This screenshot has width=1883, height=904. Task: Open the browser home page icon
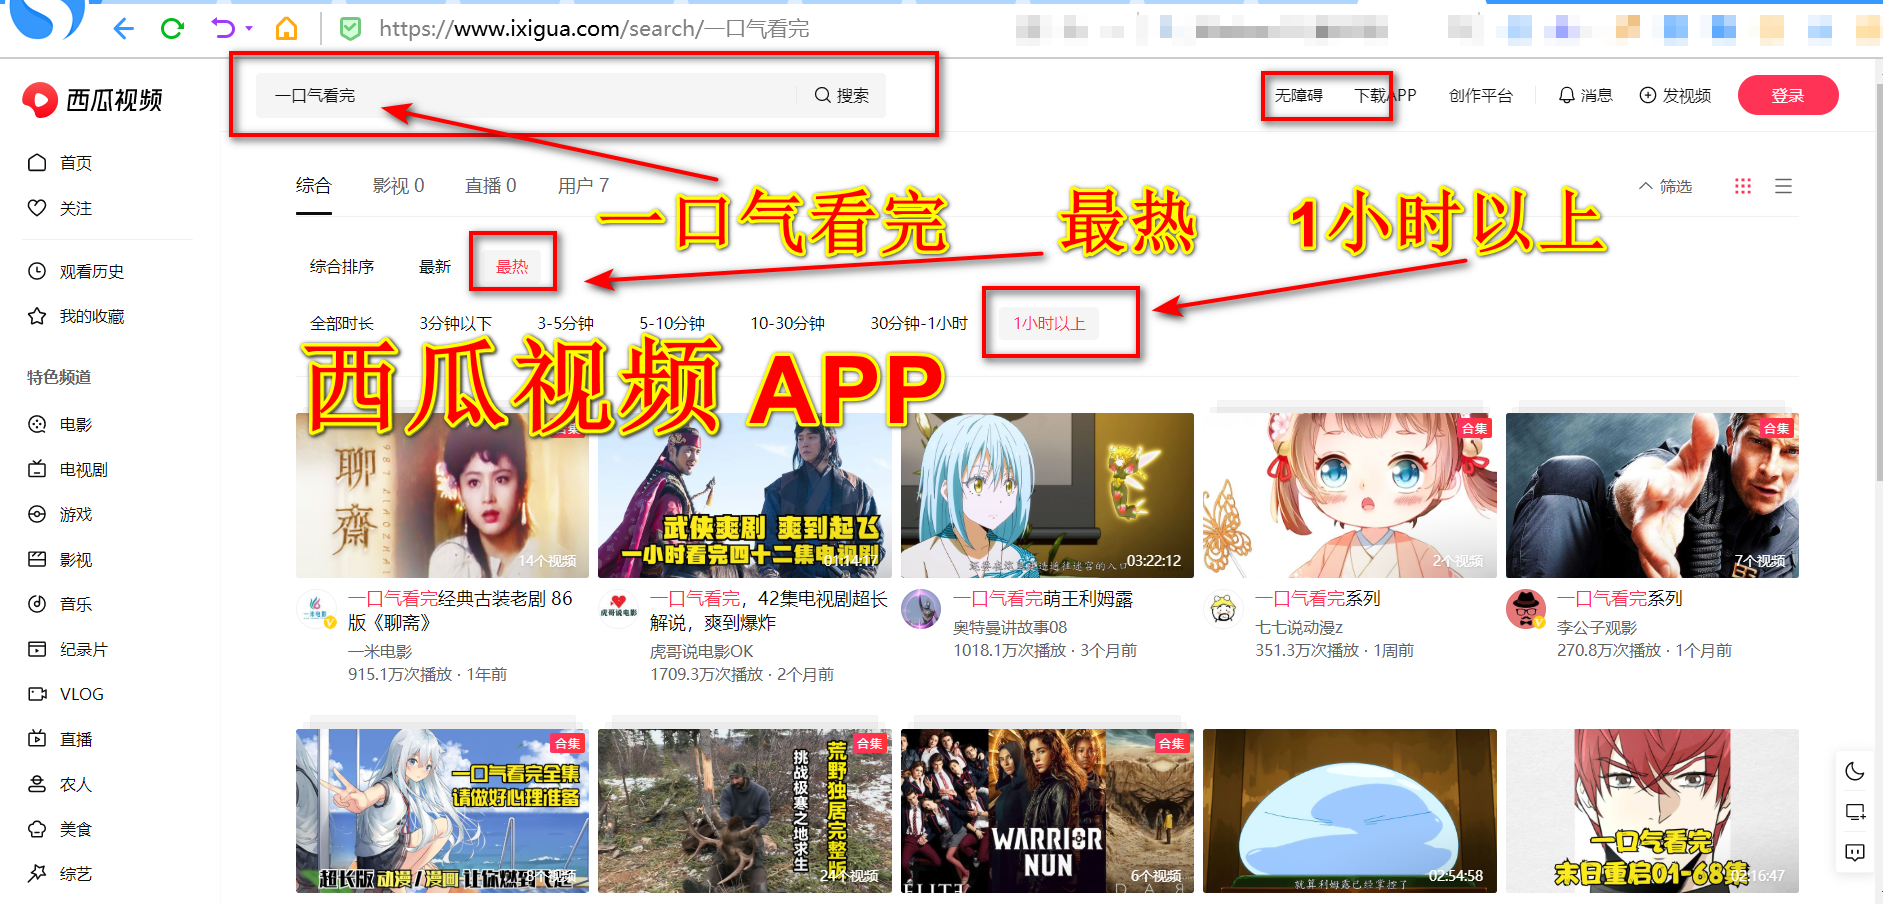coord(287,29)
